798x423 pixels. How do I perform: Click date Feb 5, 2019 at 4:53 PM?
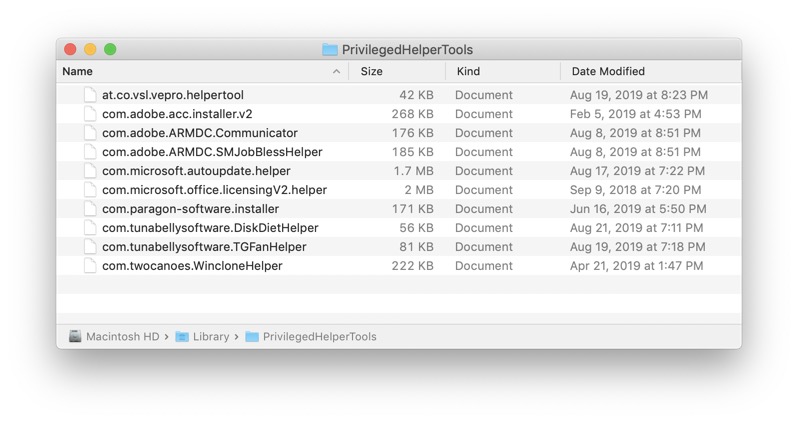coord(636,114)
